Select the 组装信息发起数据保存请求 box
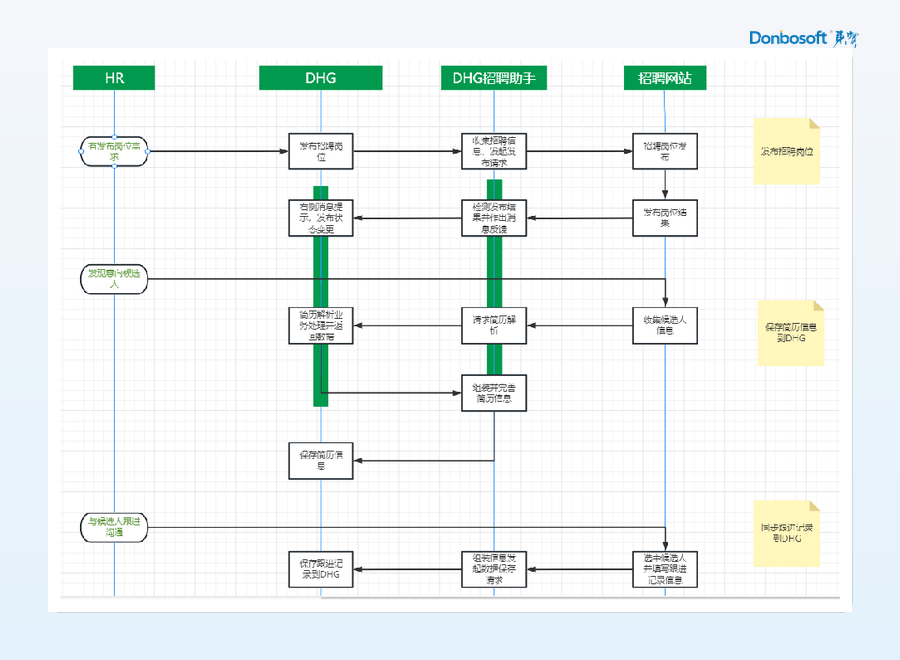900x660 pixels. (494, 569)
